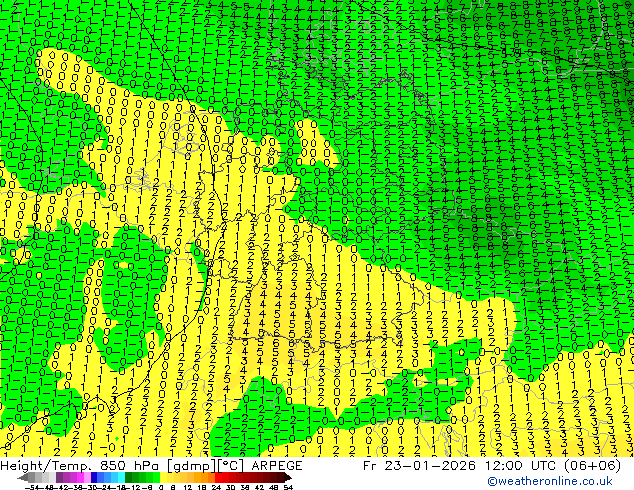Image resolution: width=634 pixels, height=490 pixels.
Task: Open the weatheronline.co.uk copyright link
Action: tap(550, 481)
